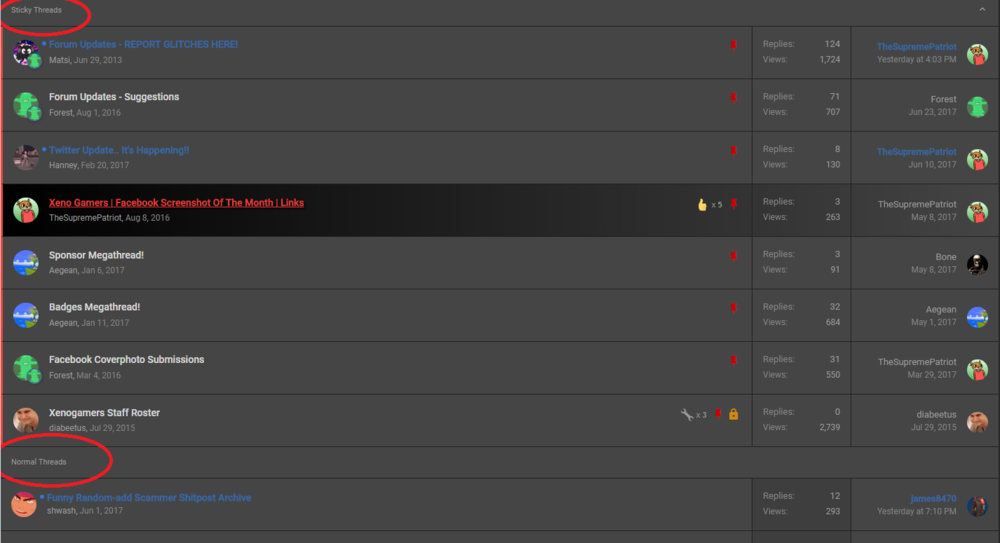Viewport: 1000px width, 543px height.
Task: Click TheSupremePatriot author name under Xeno Gamers
Action: [x=85, y=218]
